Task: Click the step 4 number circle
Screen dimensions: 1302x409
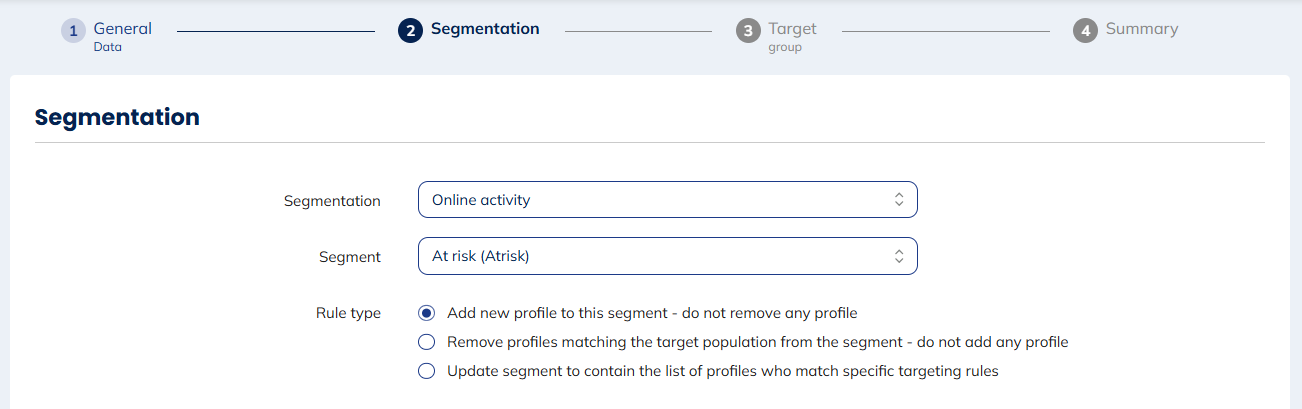Action: pyautogui.click(x=1084, y=31)
